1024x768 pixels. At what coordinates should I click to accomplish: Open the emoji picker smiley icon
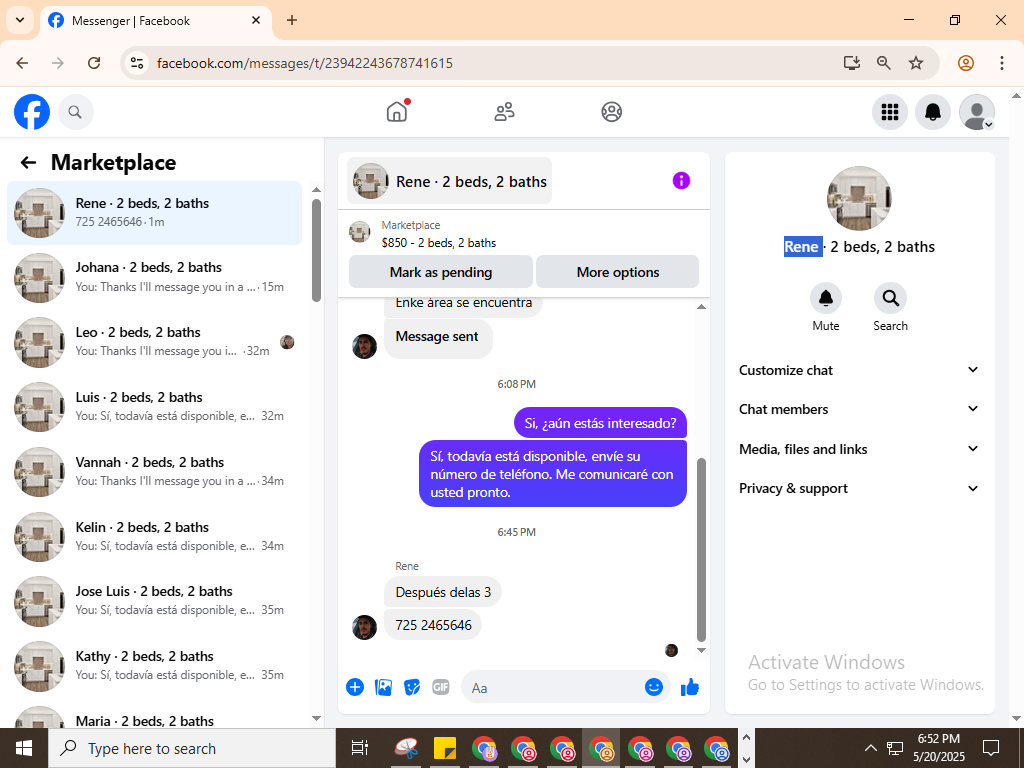click(654, 686)
